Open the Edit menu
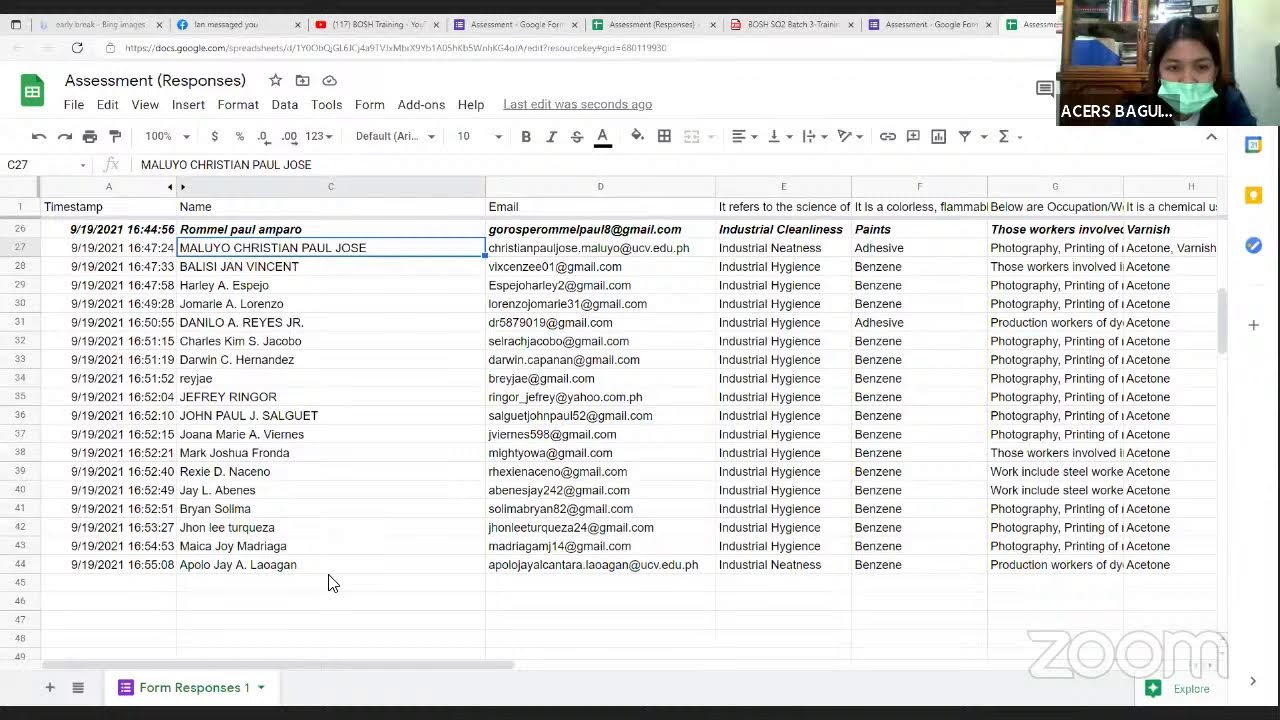The width and height of the screenshot is (1280, 720). pyautogui.click(x=107, y=104)
